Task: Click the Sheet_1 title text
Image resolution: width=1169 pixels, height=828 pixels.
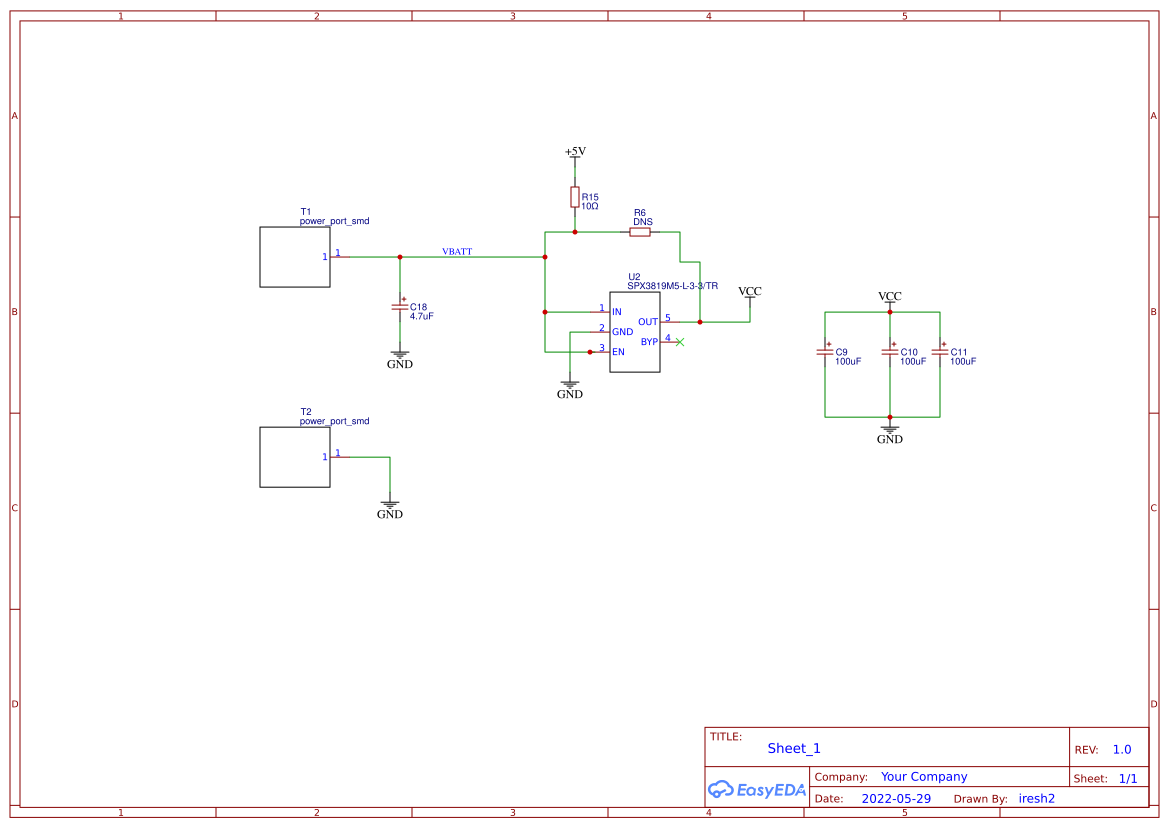Action: (793, 748)
